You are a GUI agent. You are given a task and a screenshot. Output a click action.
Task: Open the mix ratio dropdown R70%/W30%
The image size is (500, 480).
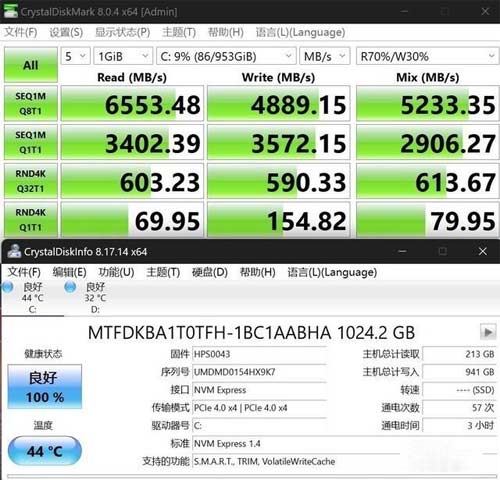click(x=428, y=56)
